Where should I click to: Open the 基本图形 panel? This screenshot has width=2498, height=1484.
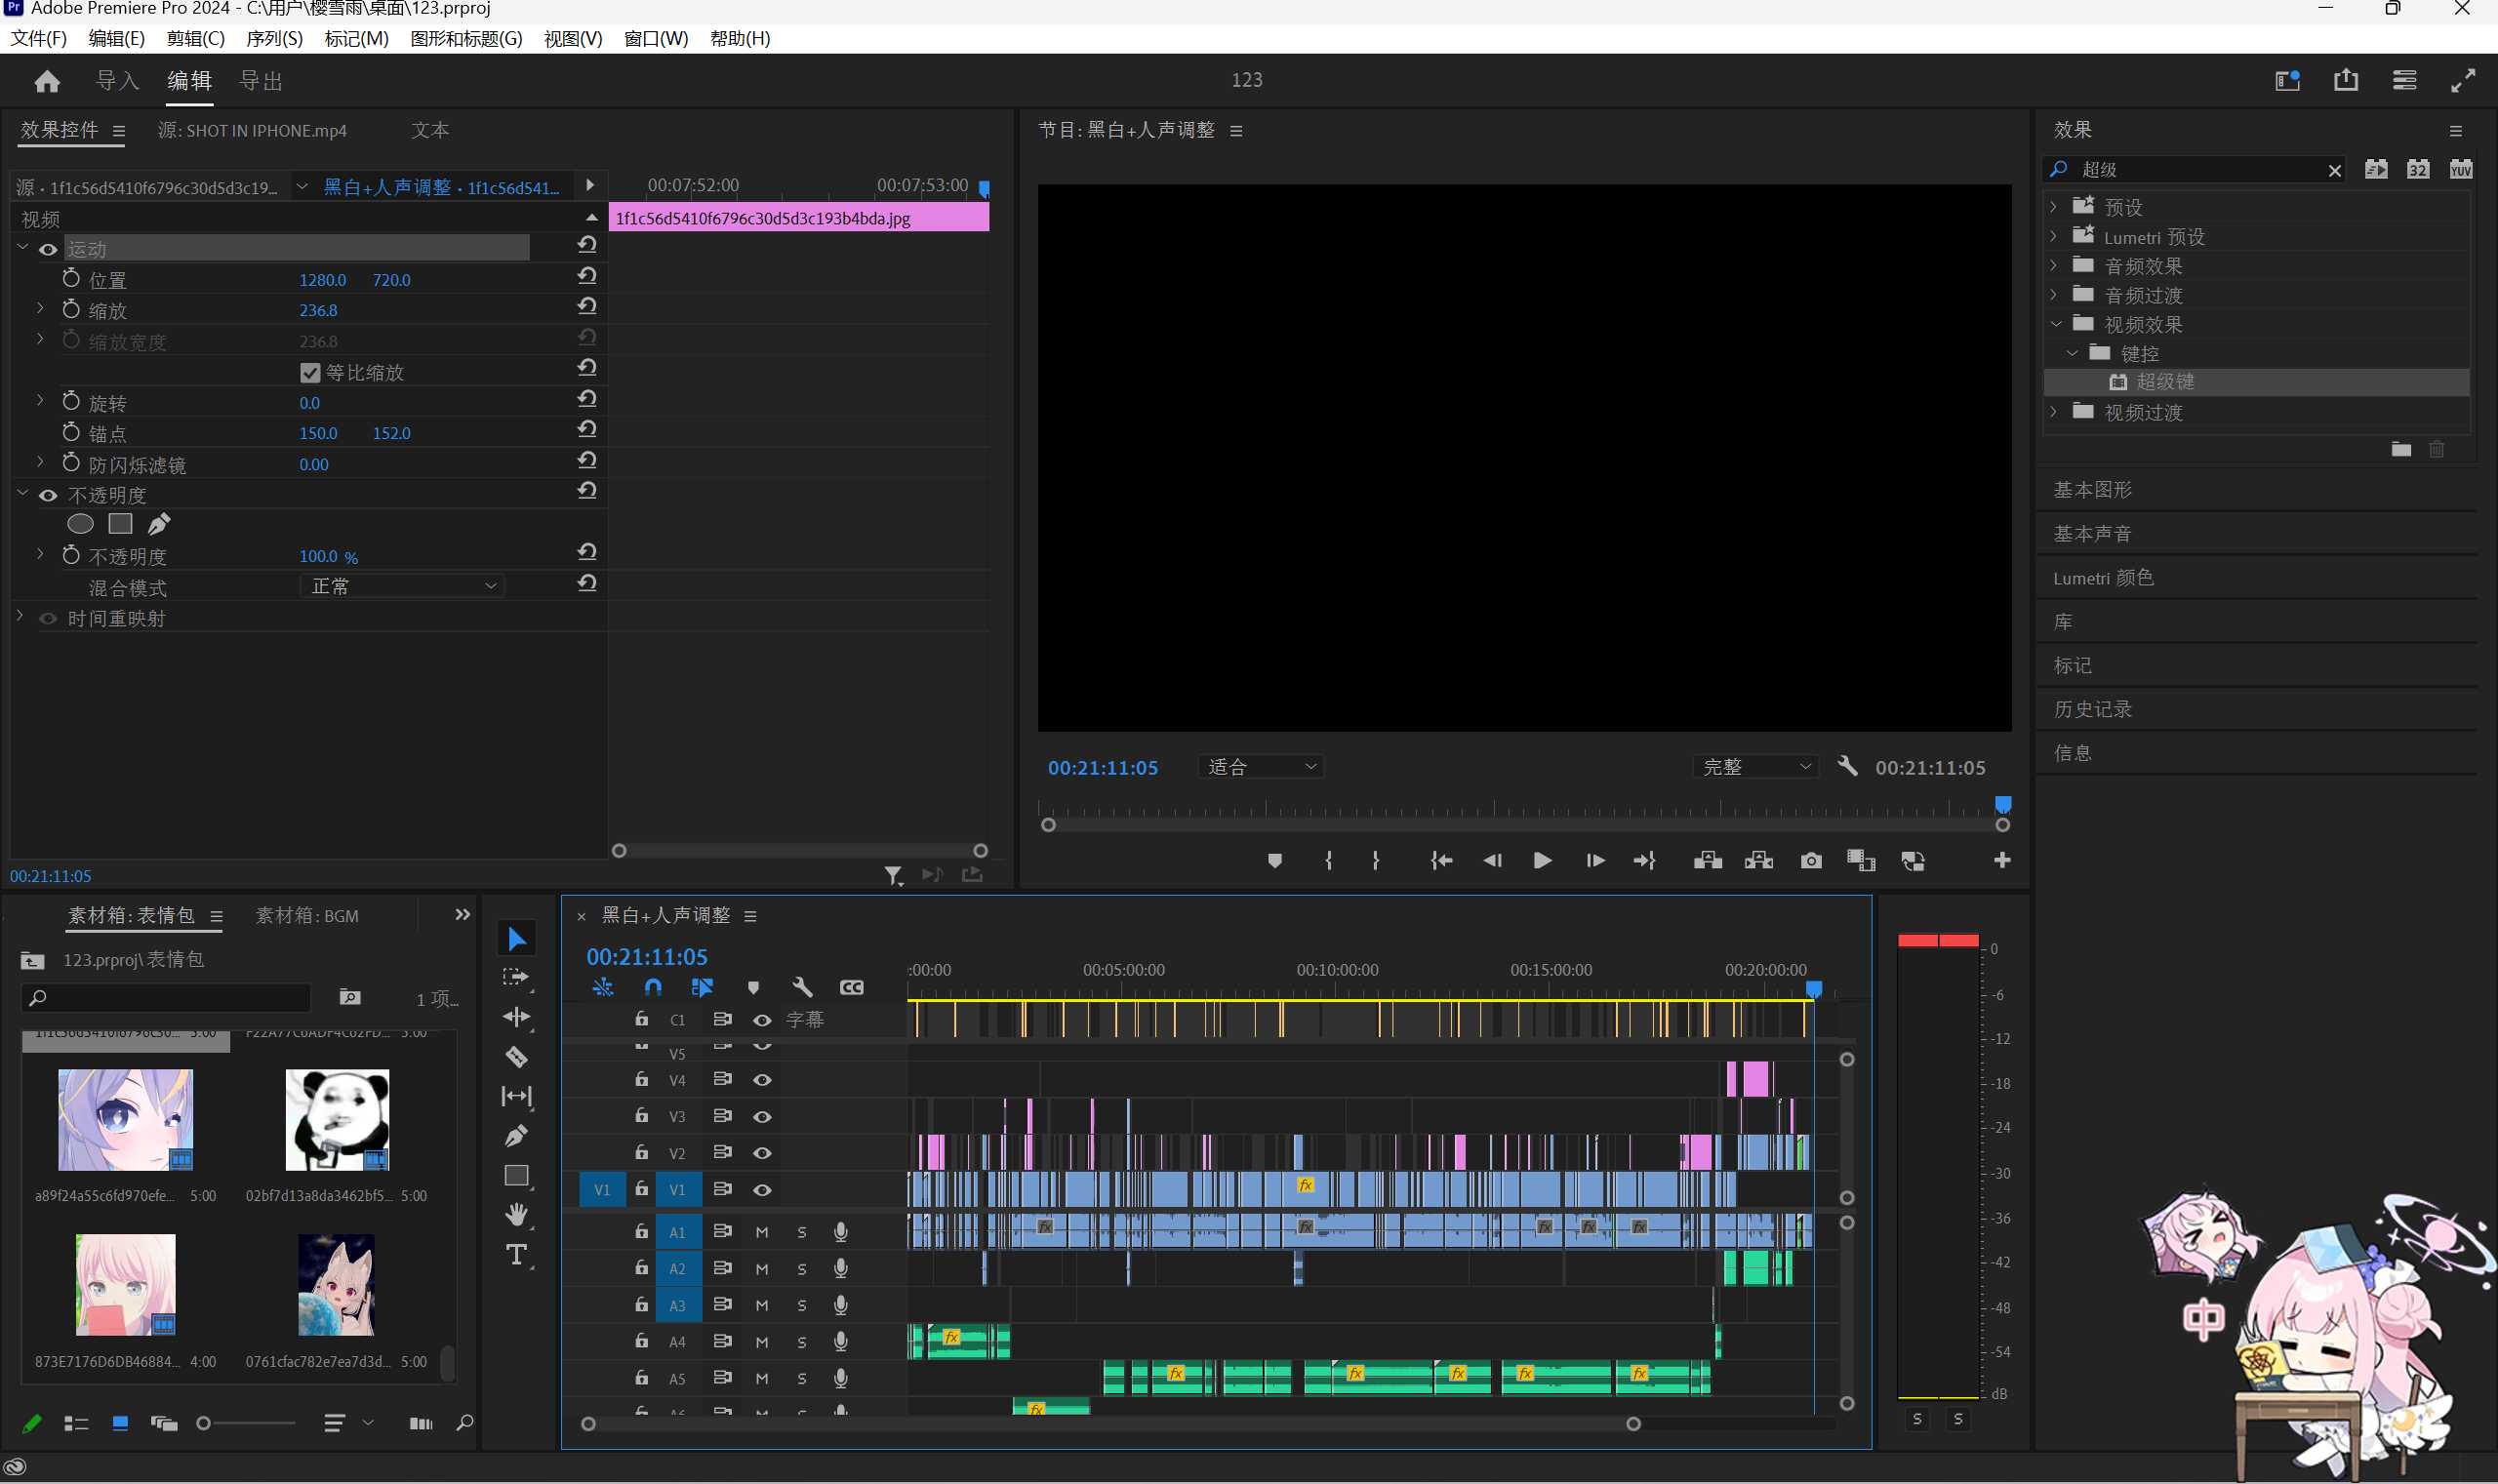click(2093, 490)
